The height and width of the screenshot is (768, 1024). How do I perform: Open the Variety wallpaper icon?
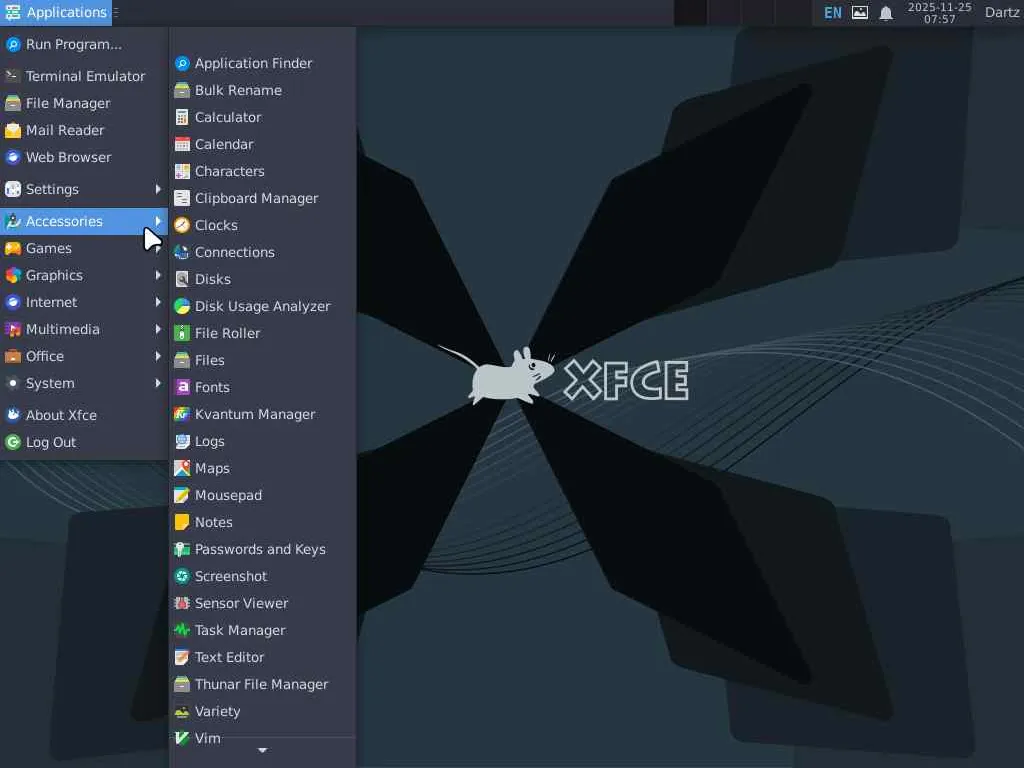[182, 711]
